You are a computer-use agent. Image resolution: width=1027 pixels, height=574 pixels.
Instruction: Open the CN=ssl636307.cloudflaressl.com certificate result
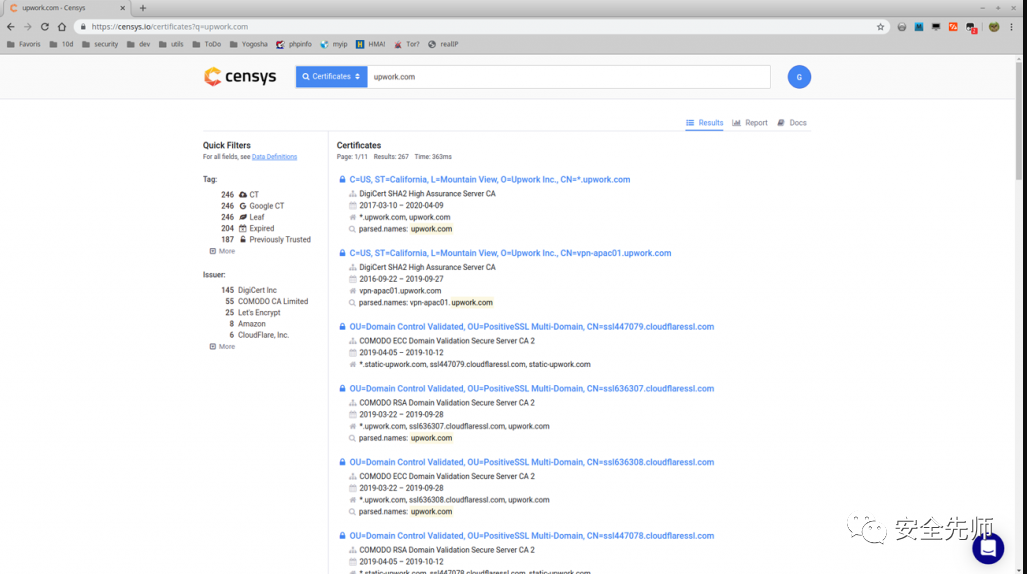click(532, 389)
